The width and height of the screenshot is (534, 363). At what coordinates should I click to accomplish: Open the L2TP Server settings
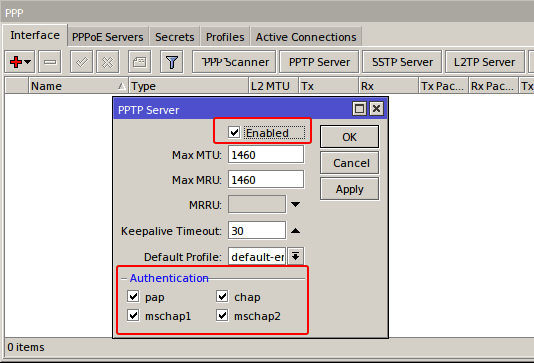pos(485,62)
